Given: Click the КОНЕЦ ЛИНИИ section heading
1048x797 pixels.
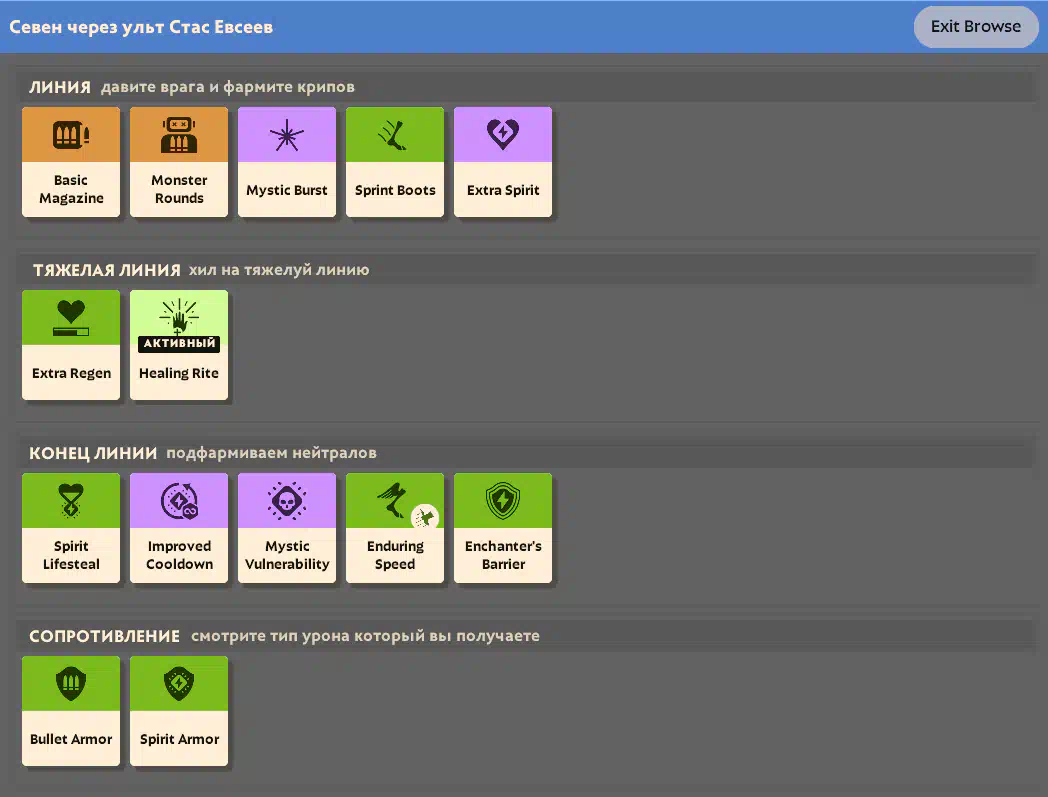Looking at the screenshot, I should [x=93, y=453].
